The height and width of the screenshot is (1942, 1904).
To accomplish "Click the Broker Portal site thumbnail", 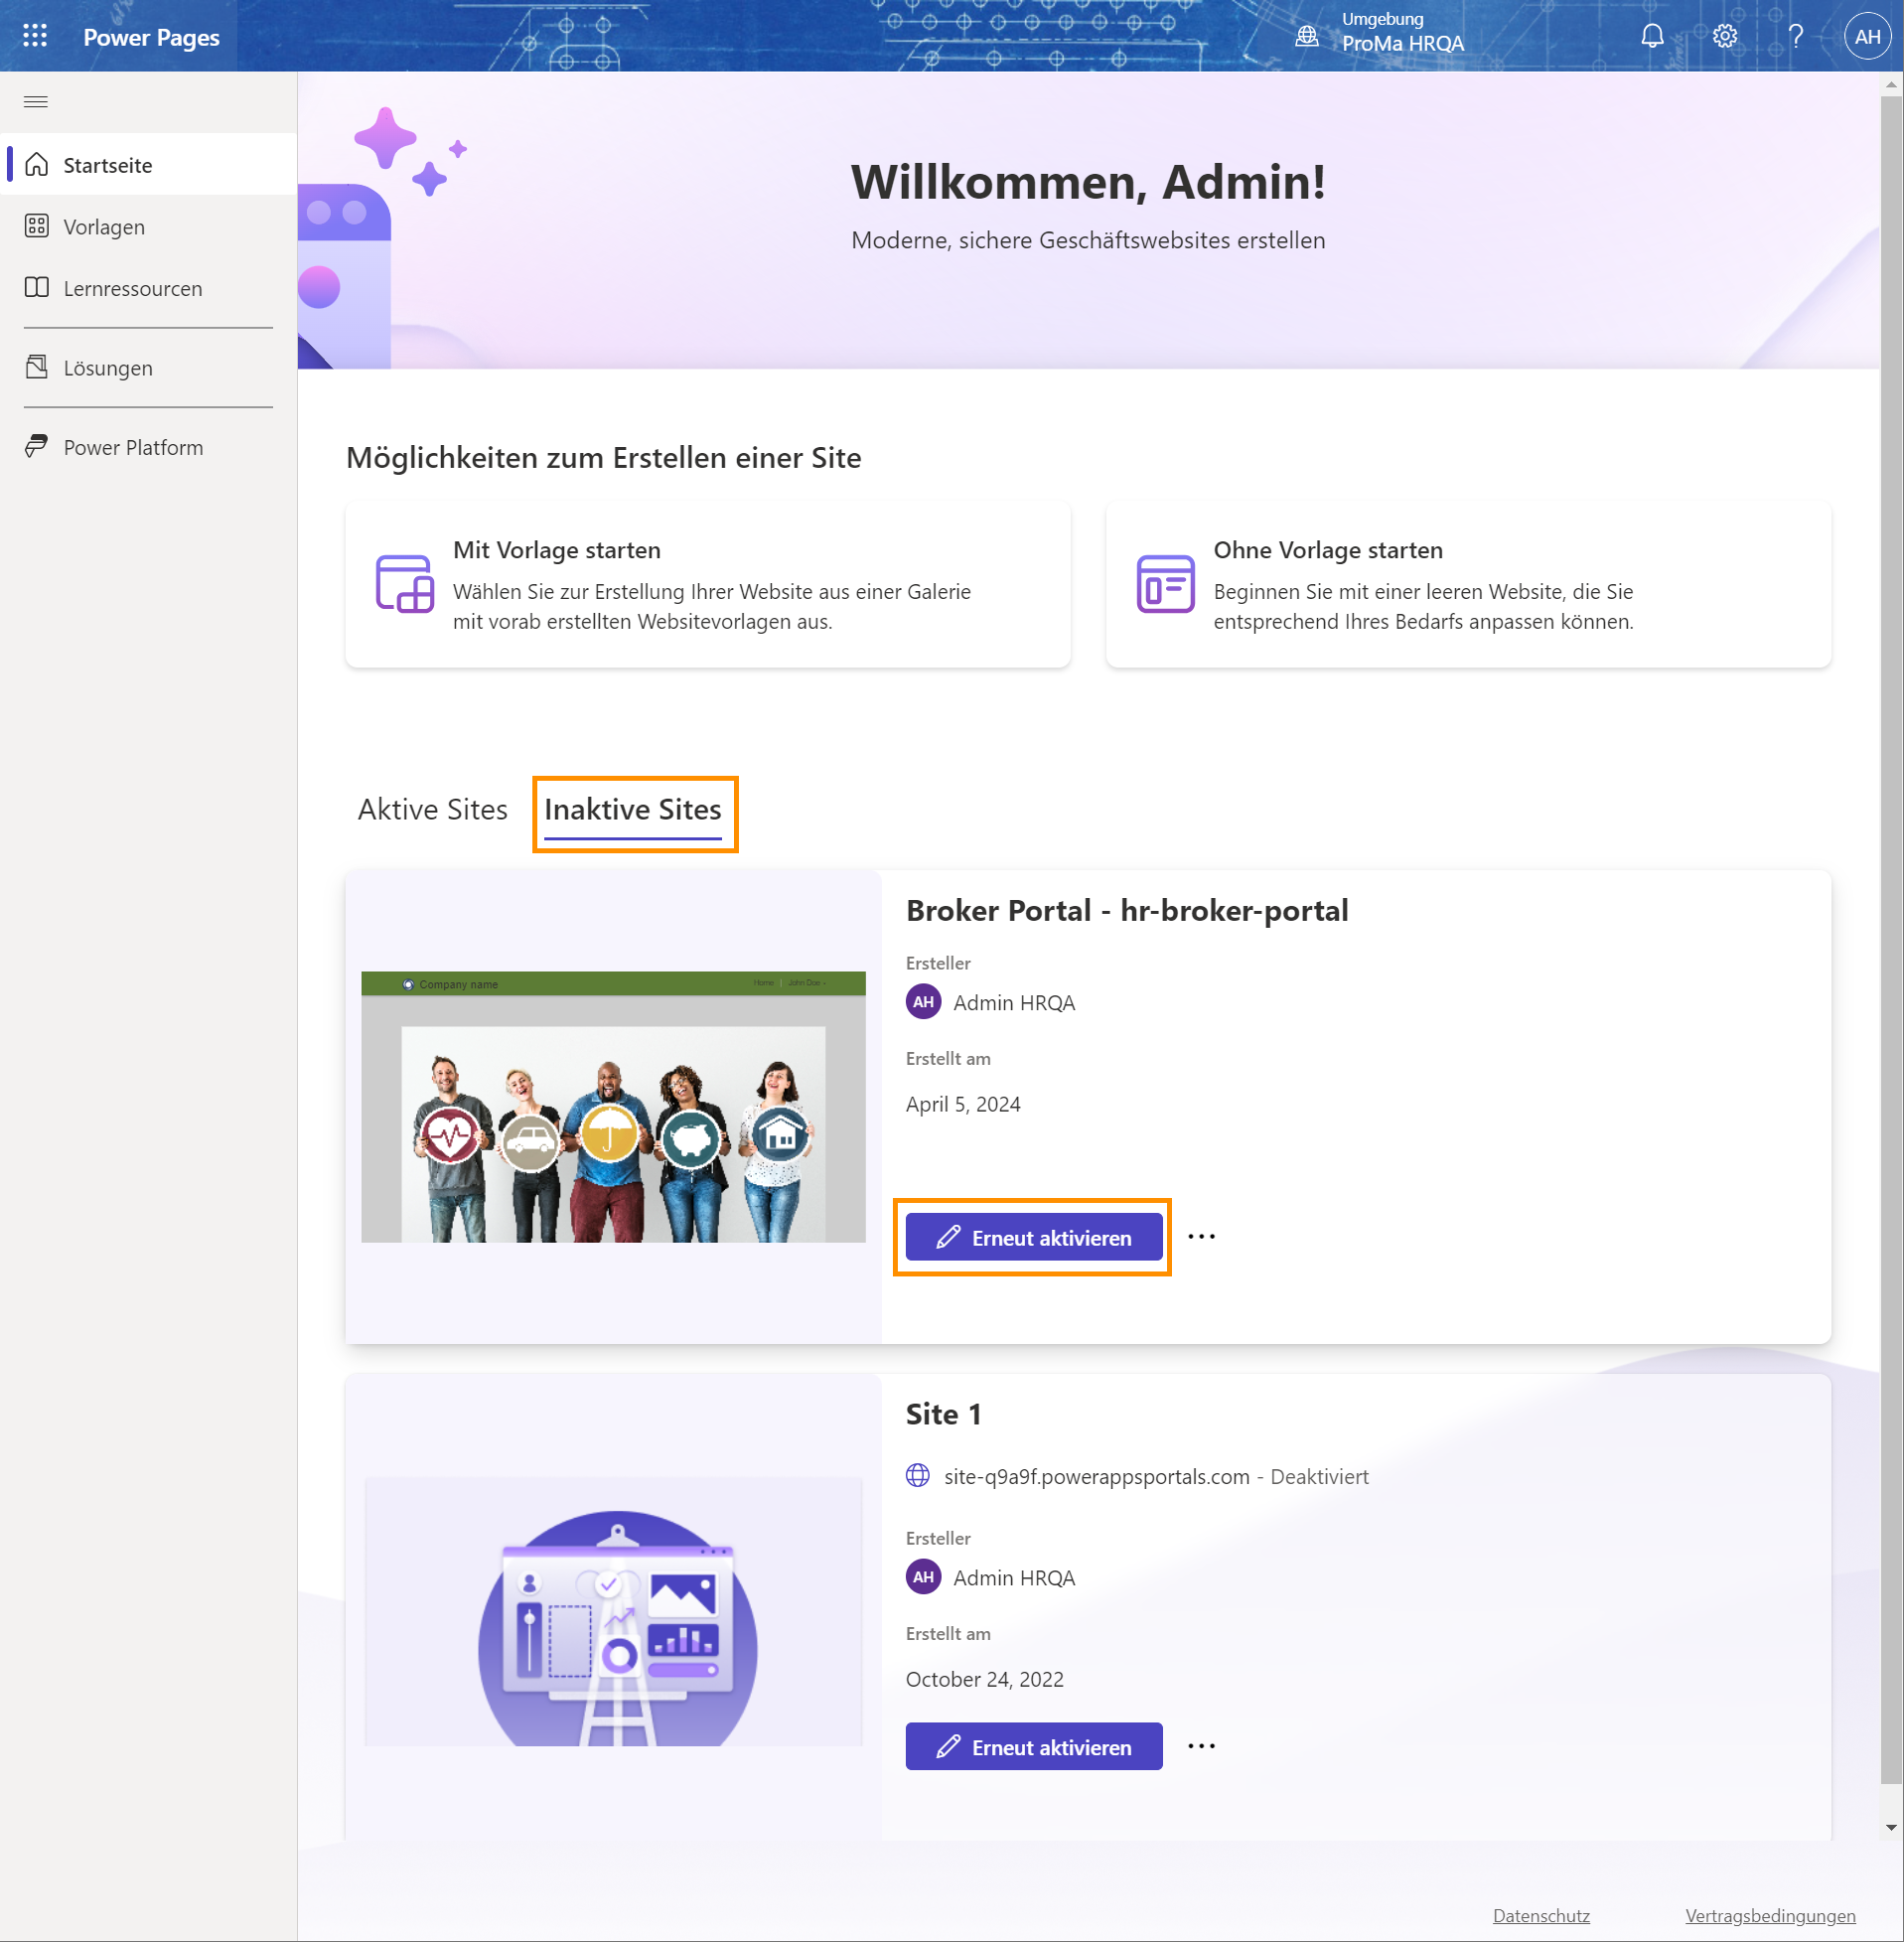I will [x=613, y=1106].
